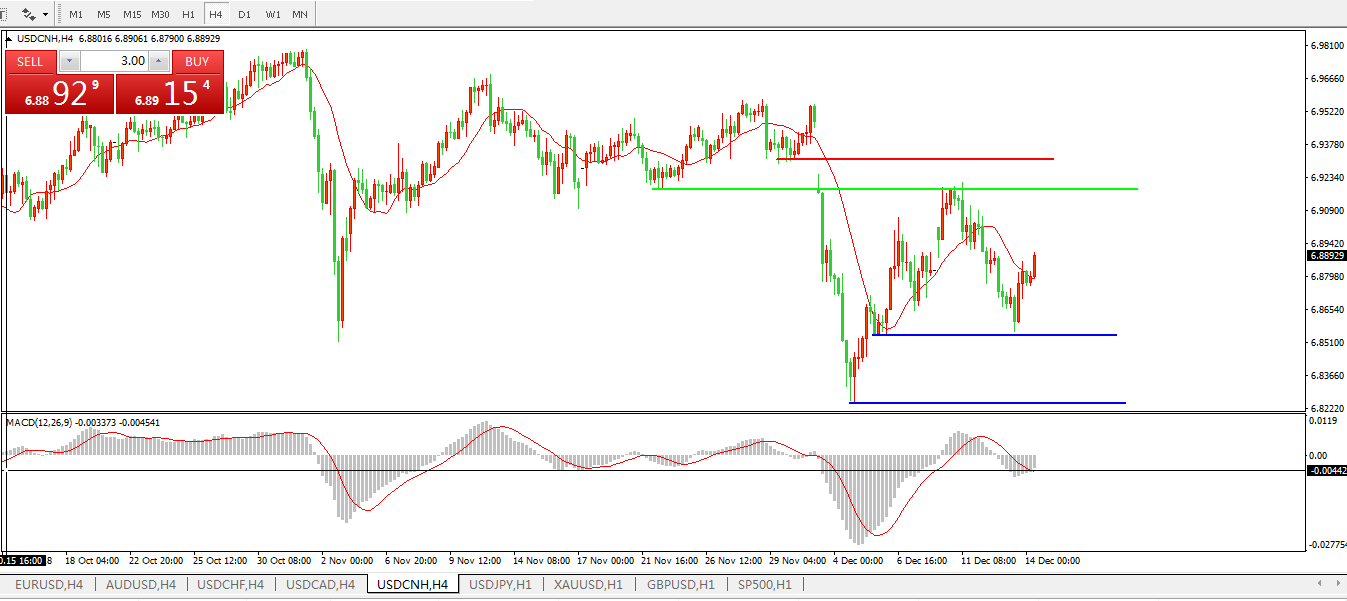This screenshot has width=1347, height=601.
Task: Decrease lot volume with the down arrow
Action: click(x=68, y=61)
